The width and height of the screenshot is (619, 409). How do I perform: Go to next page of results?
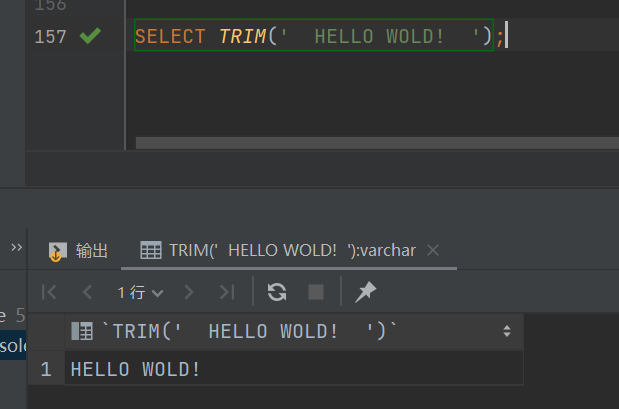(x=189, y=292)
